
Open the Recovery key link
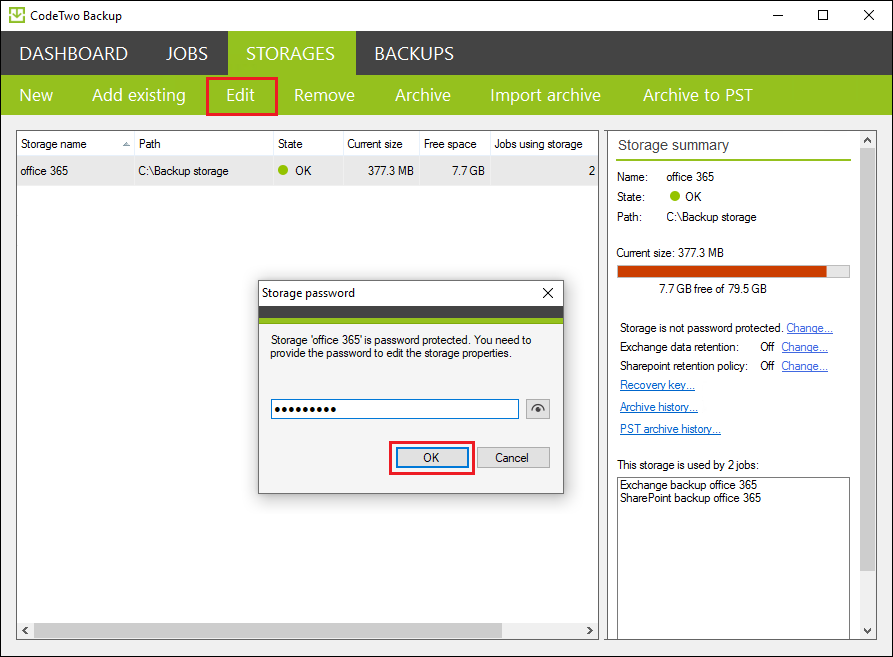click(x=657, y=385)
